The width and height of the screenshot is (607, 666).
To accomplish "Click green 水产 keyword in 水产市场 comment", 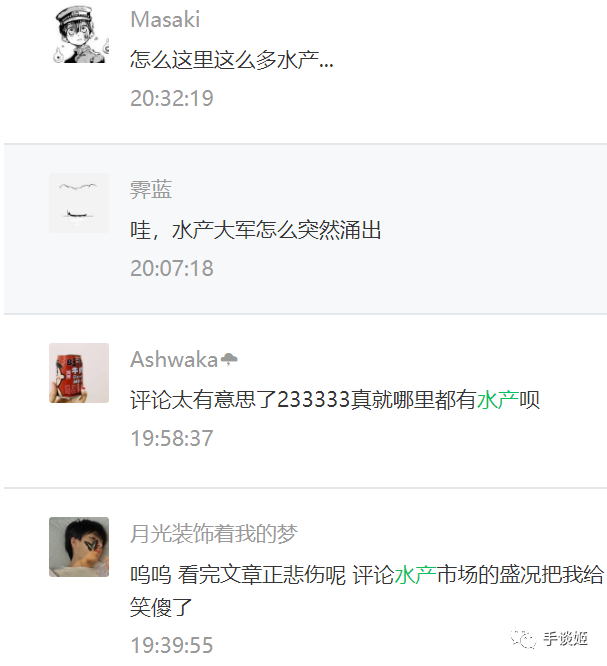I will [415, 575].
